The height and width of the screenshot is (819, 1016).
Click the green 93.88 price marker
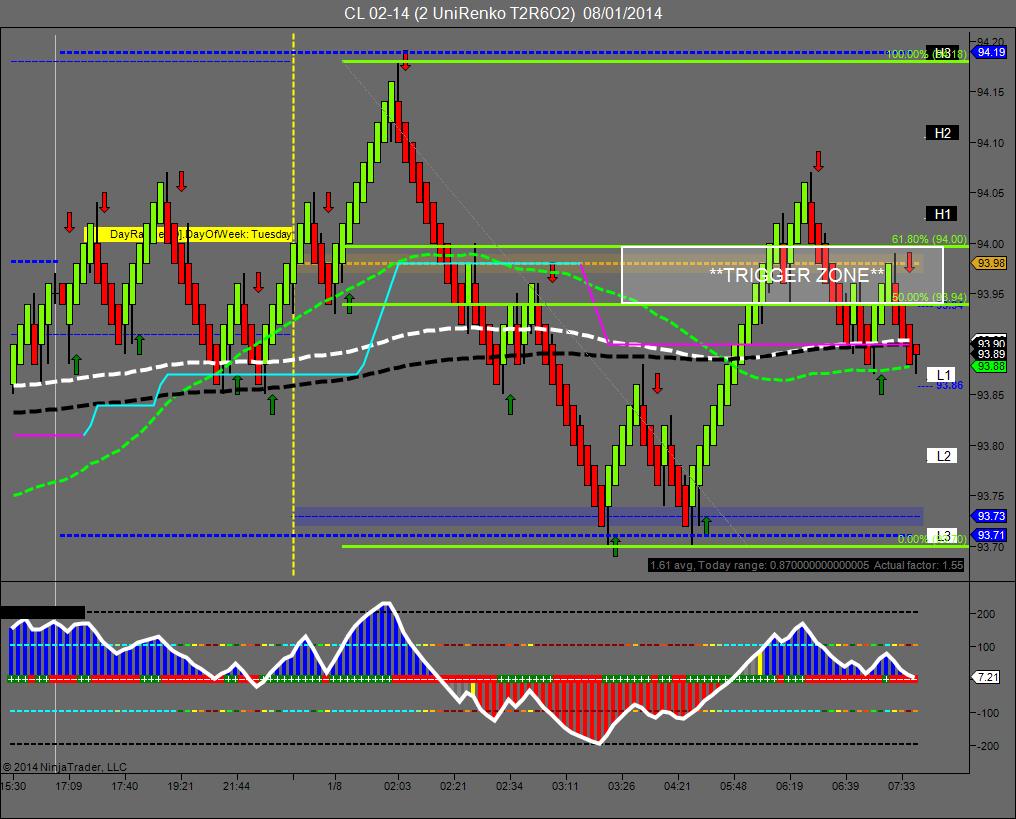click(990, 367)
